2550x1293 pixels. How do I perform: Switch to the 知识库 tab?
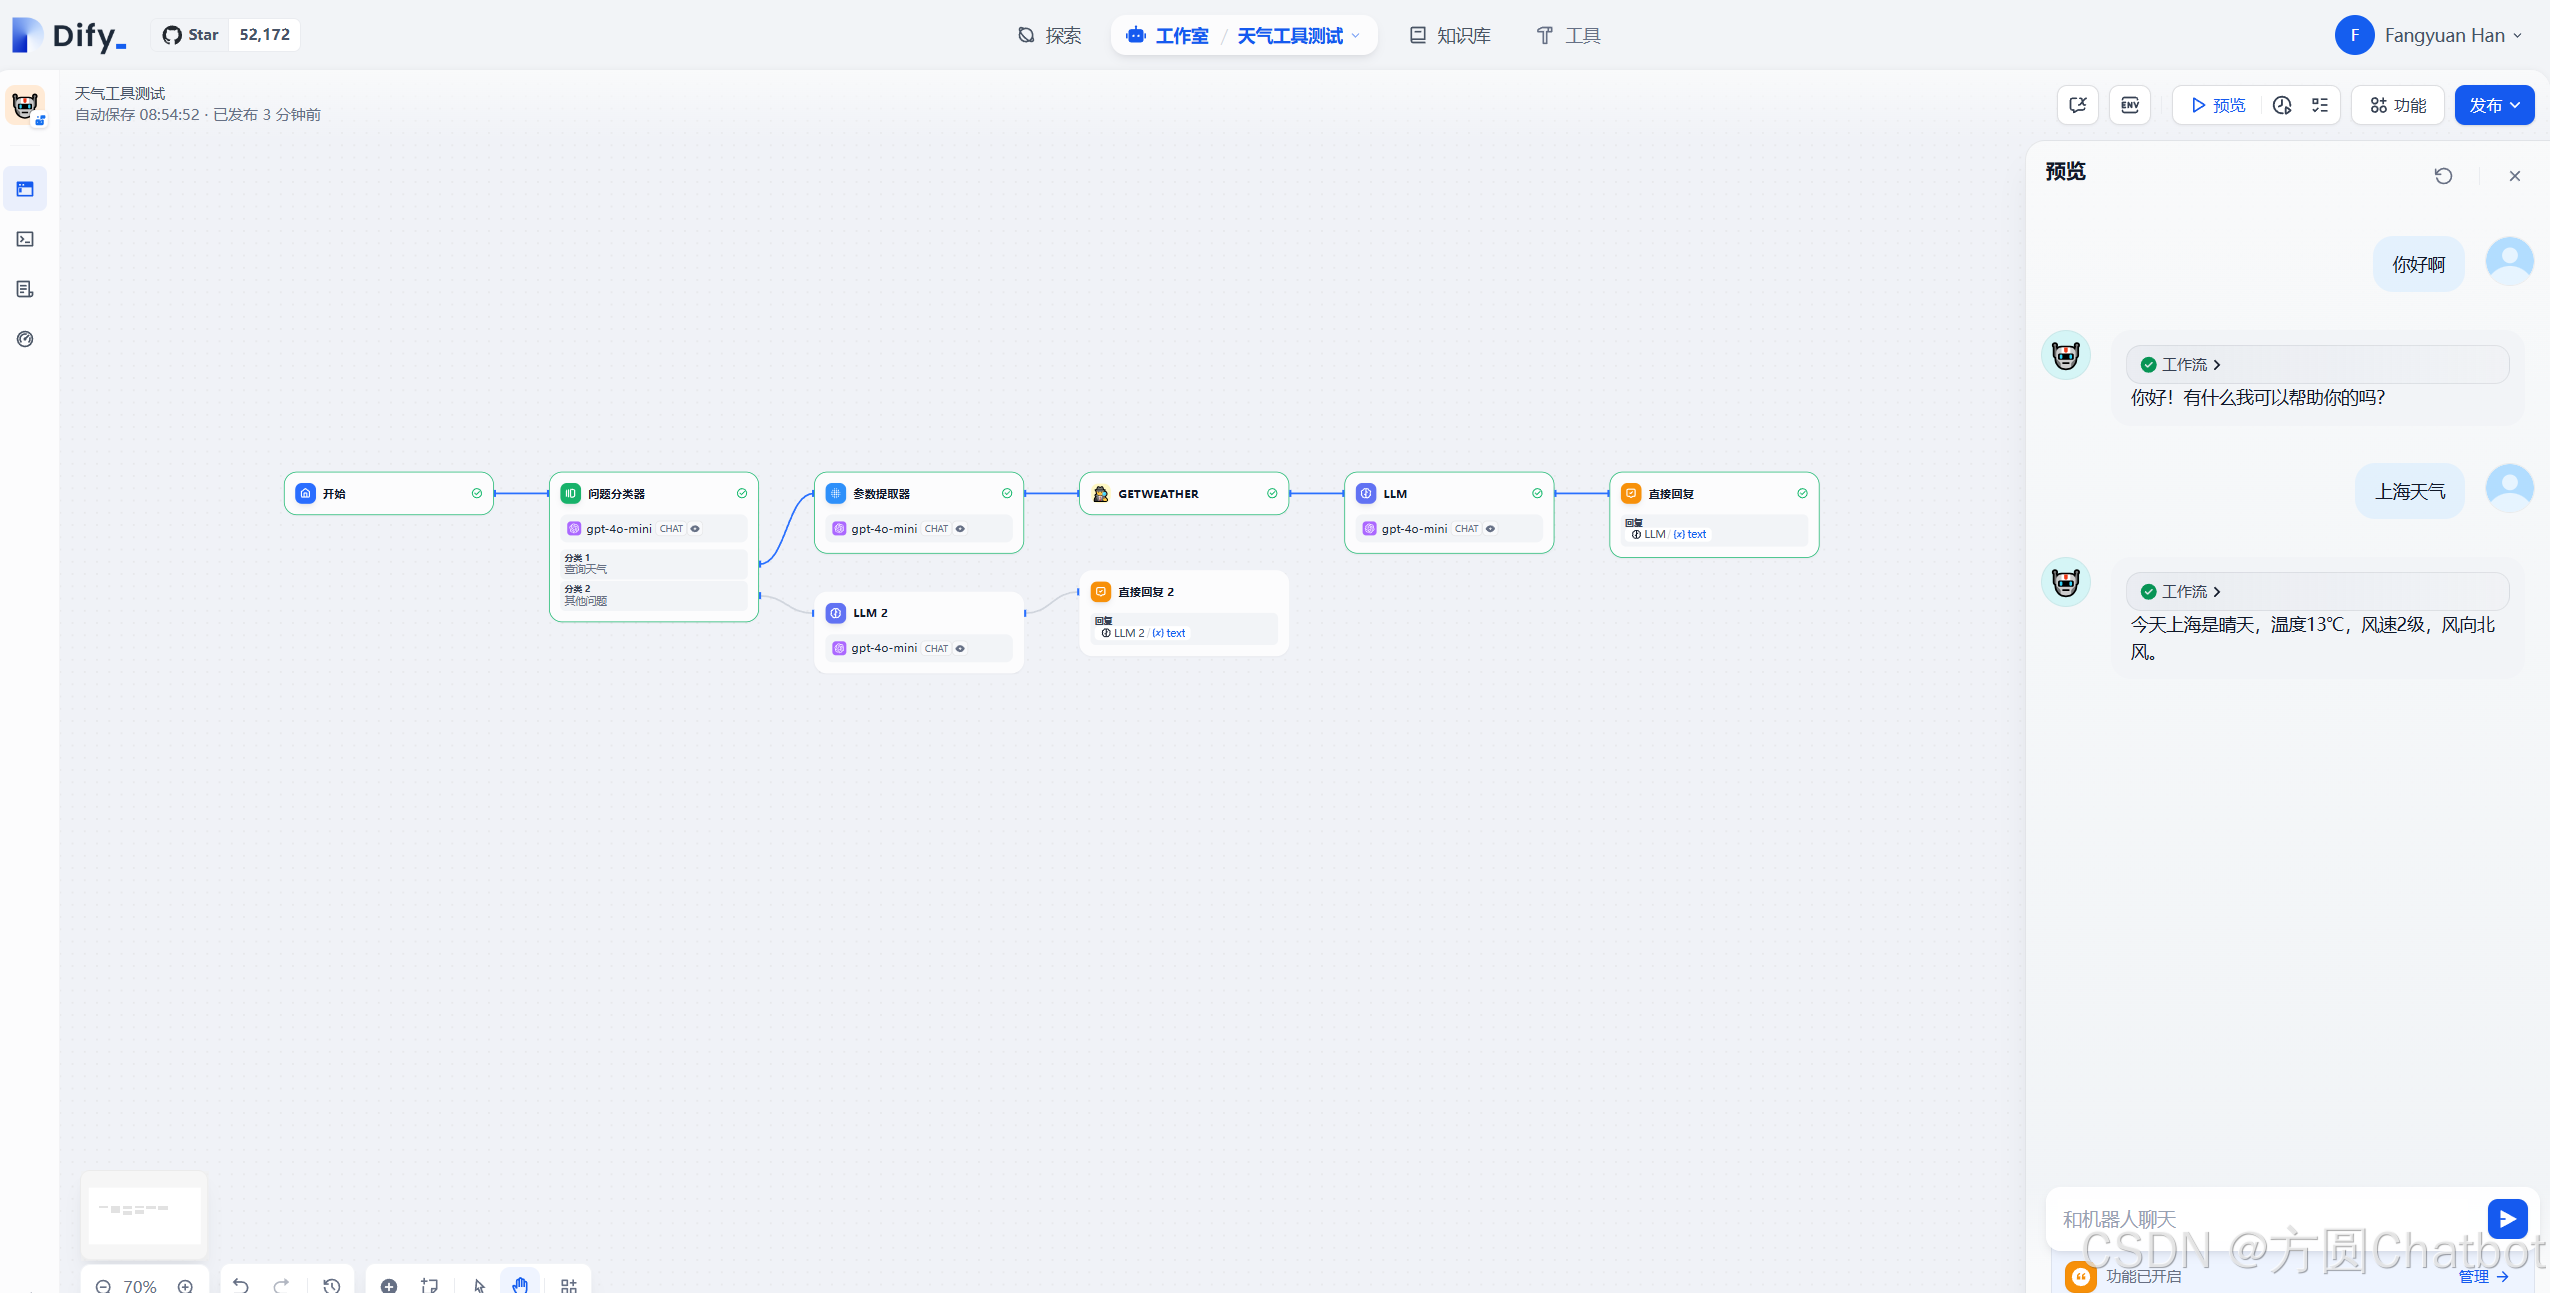(x=1450, y=35)
